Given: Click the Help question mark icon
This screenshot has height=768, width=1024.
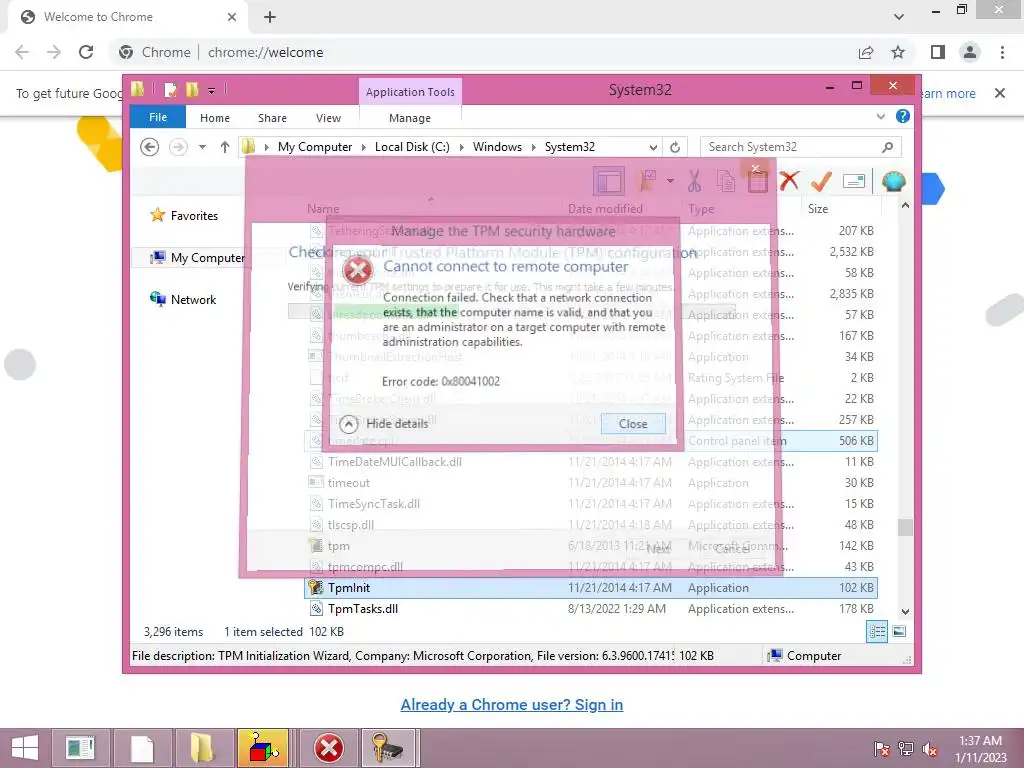Looking at the screenshot, I should (903, 116).
